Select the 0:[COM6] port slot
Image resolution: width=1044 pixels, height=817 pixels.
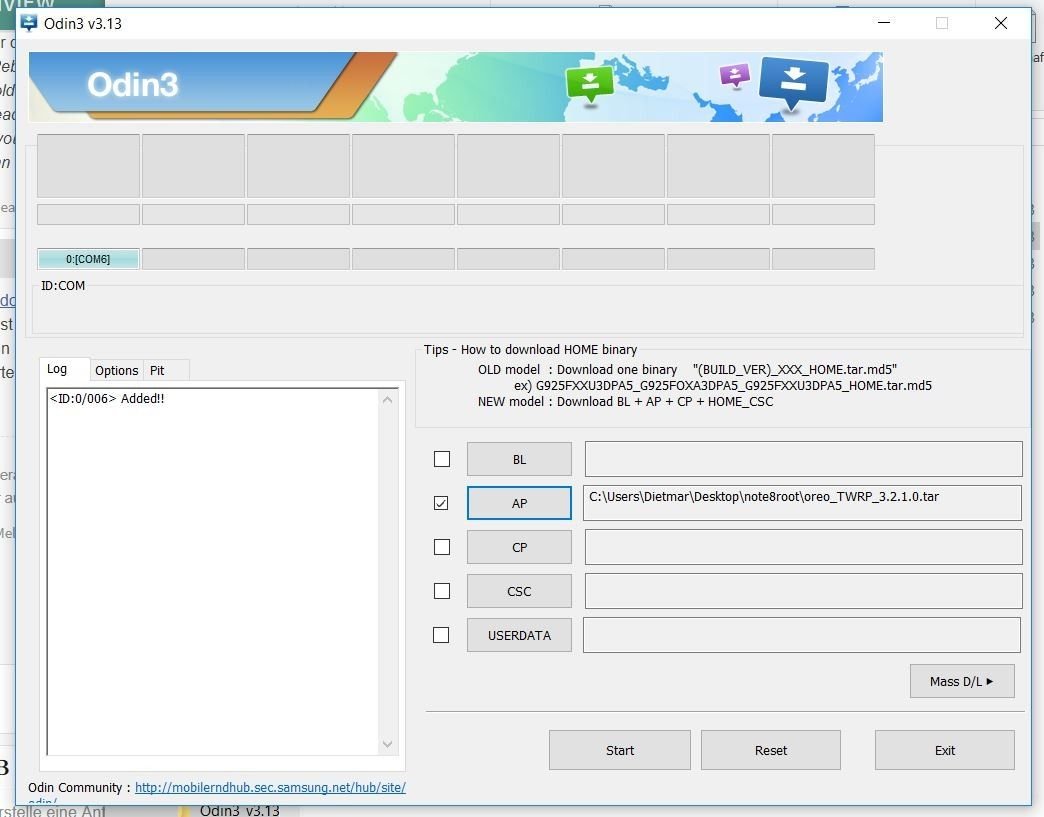tap(88, 259)
